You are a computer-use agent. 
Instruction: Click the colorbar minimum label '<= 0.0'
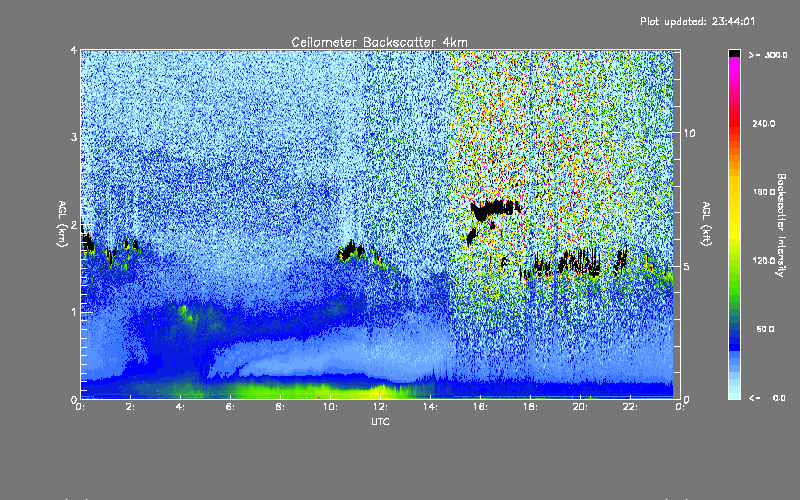767,398
